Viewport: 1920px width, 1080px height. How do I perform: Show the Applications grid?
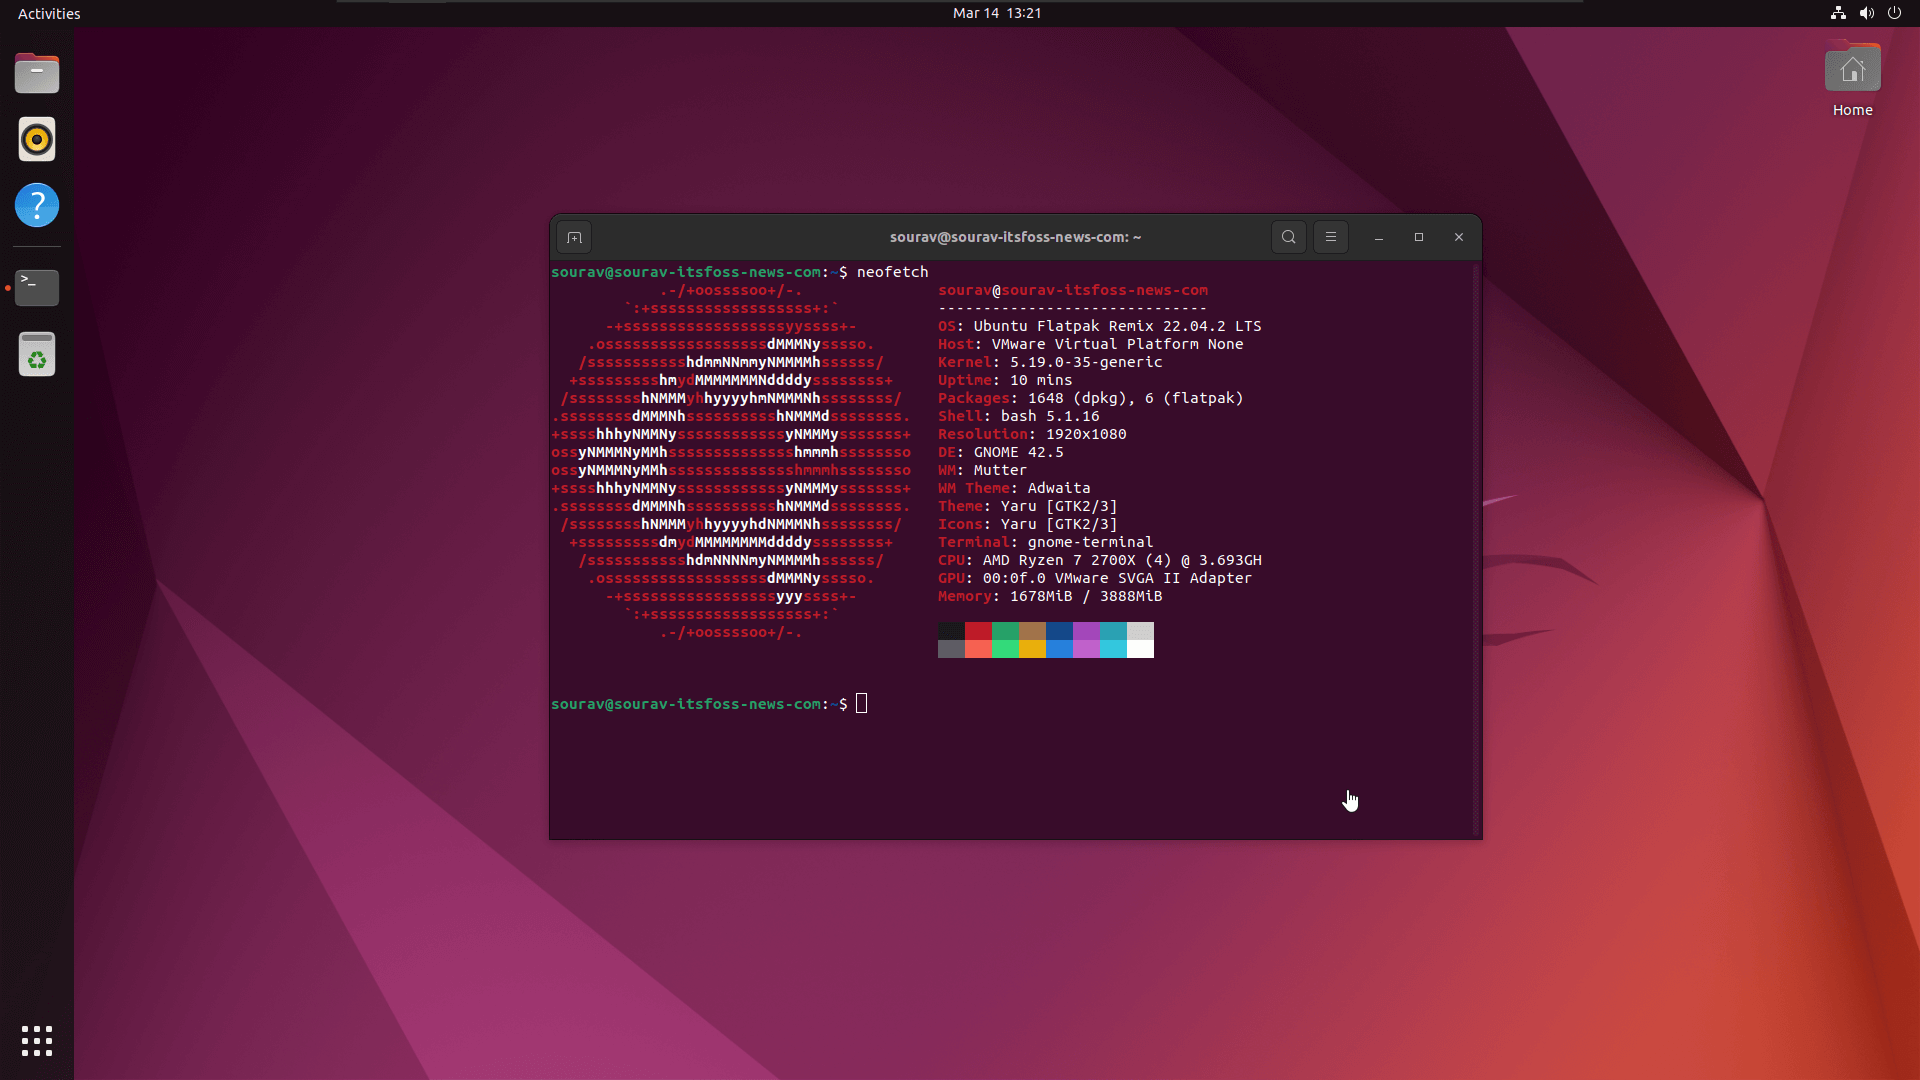click(x=36, y=1041)
